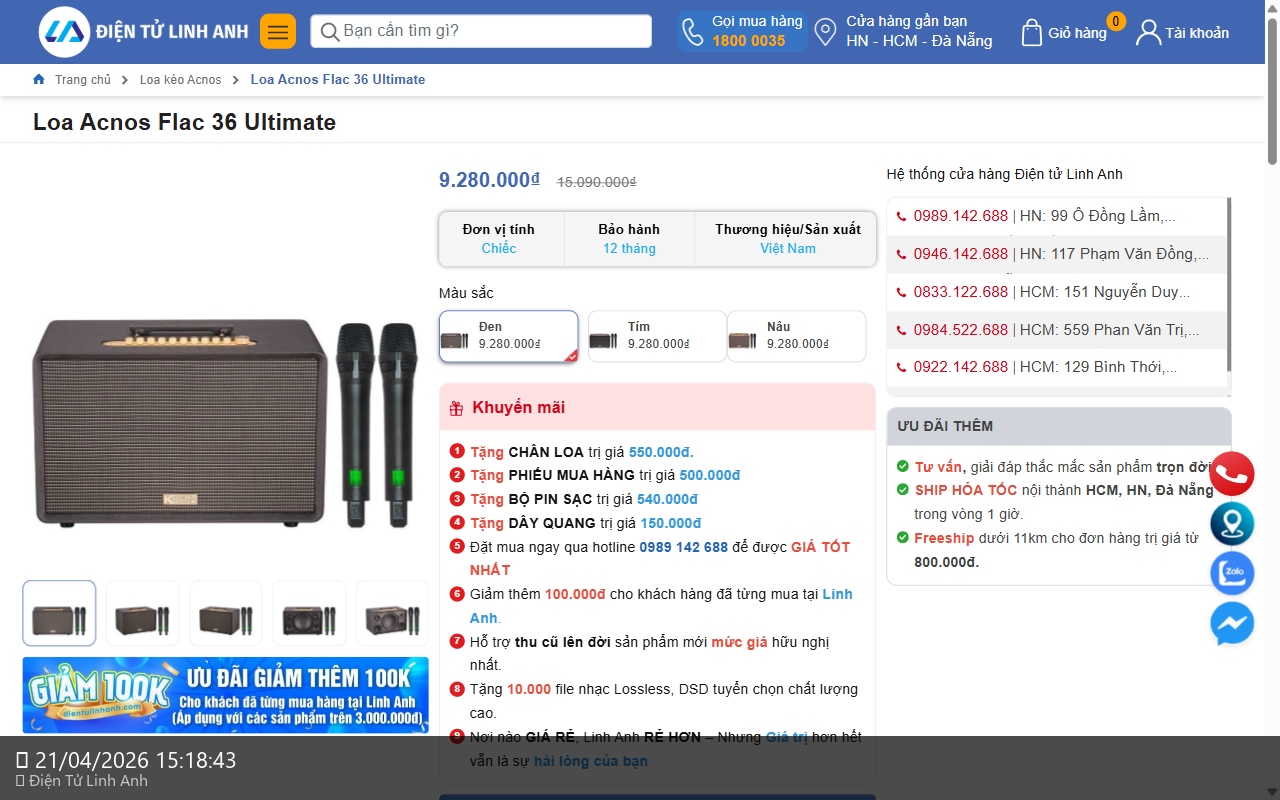Open the orange hamburger menu
Image resolution: width=1280 pixels, height=800 pixels.
coord(278,32)
